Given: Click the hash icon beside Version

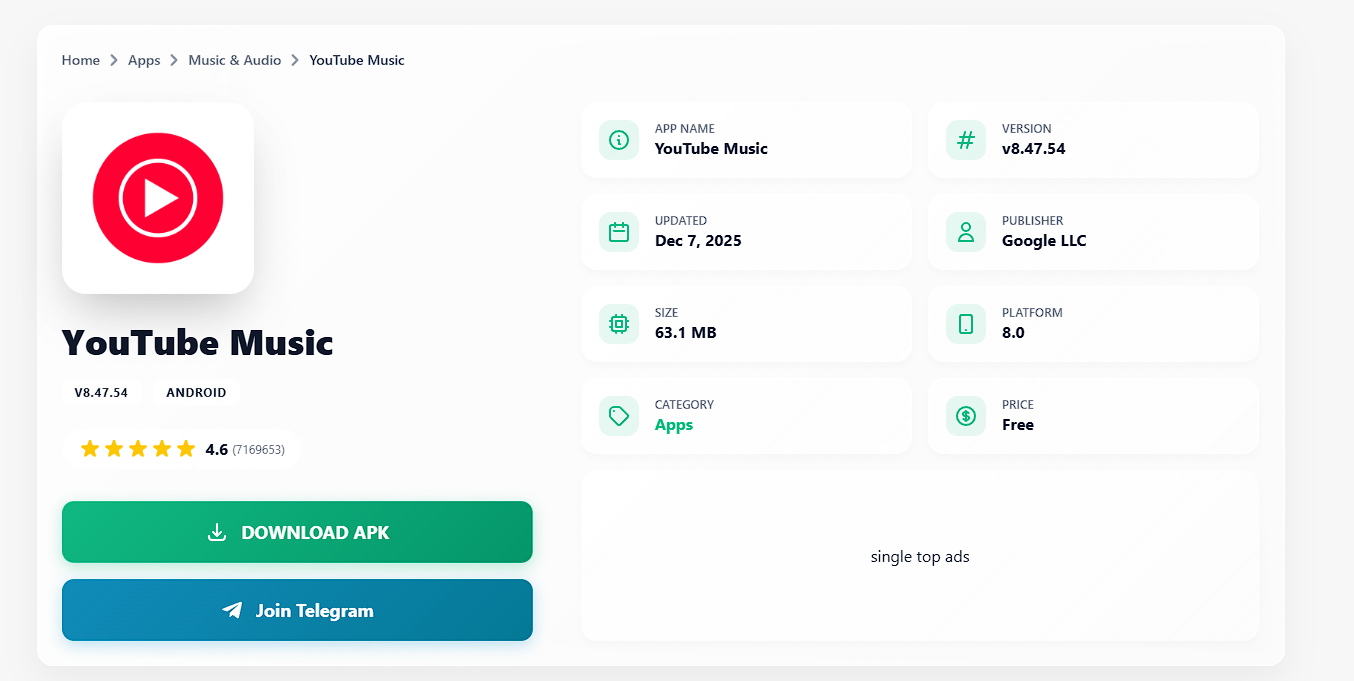Looking at the screenshot, I should coord(966,140).
